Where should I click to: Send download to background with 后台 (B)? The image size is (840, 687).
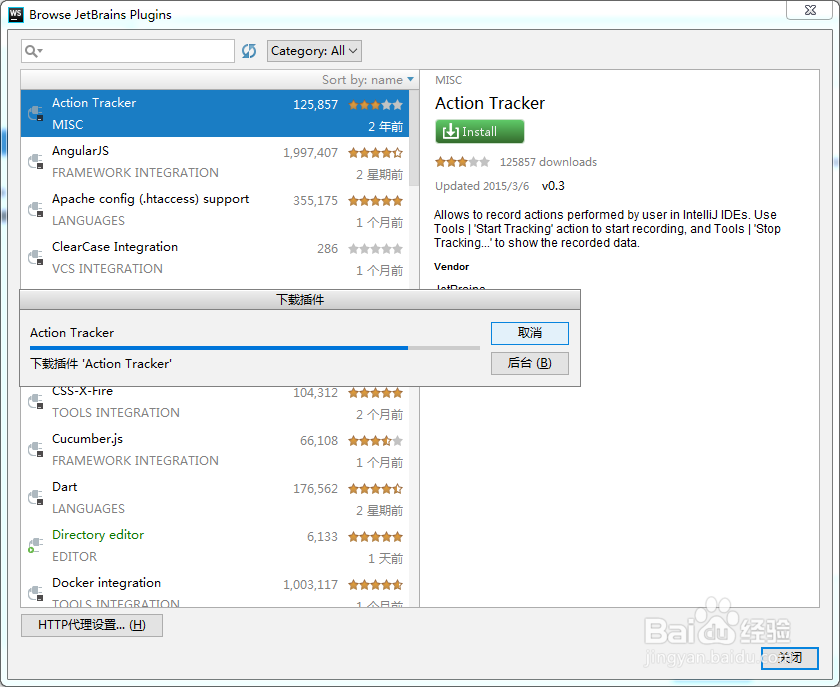point(530,363)
